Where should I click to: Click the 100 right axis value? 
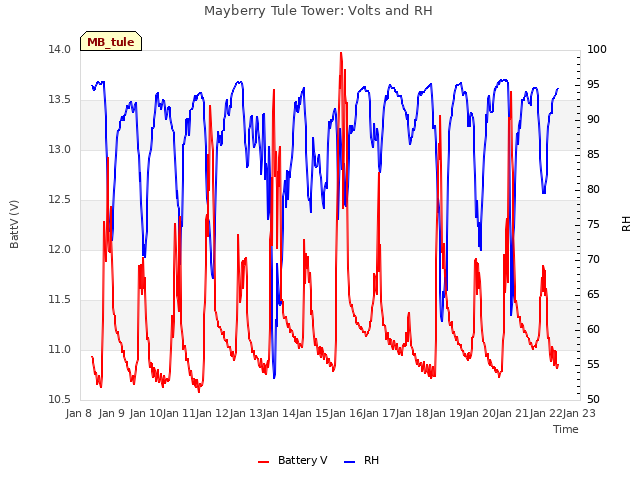point(596,49)
